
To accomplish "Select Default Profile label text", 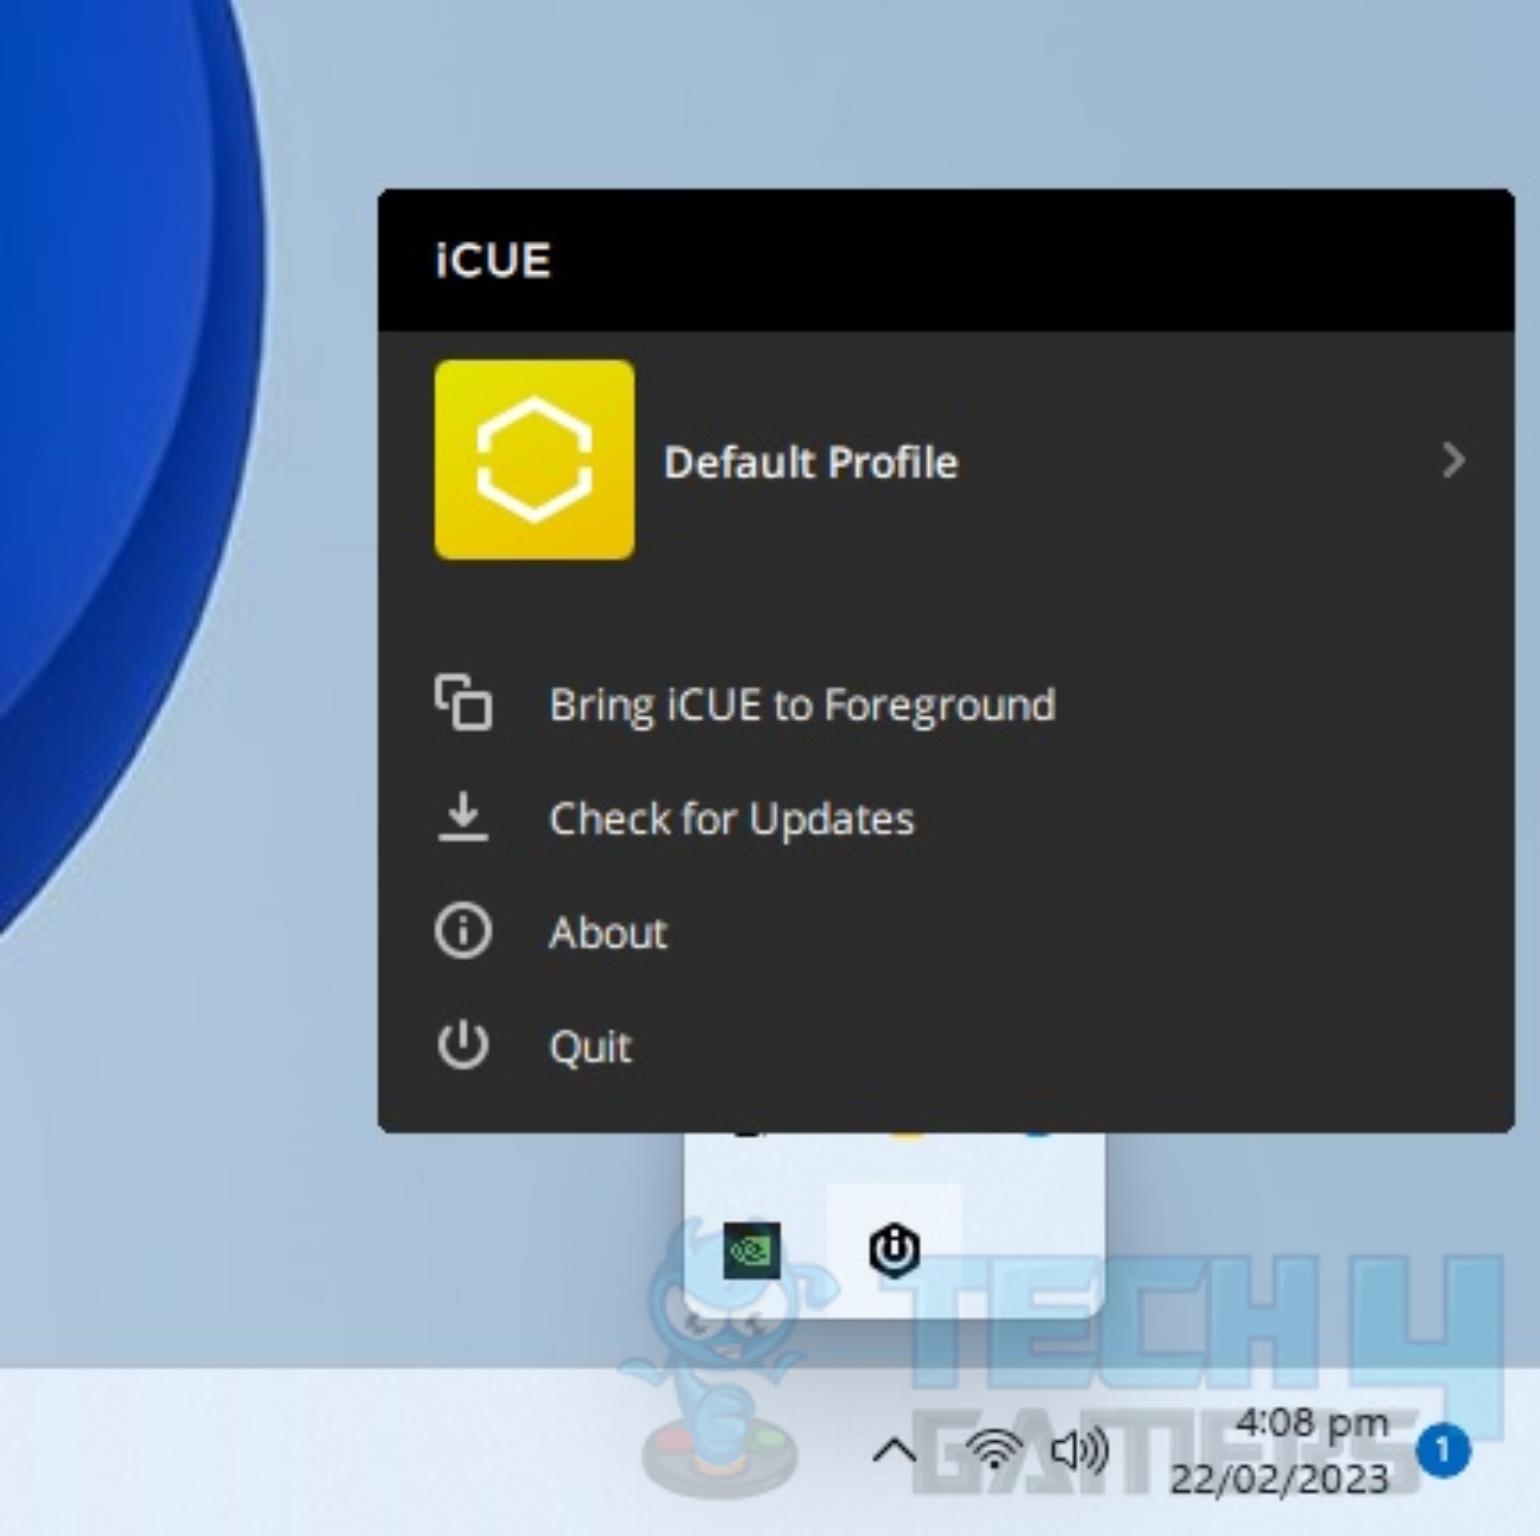I will [811, 462].
